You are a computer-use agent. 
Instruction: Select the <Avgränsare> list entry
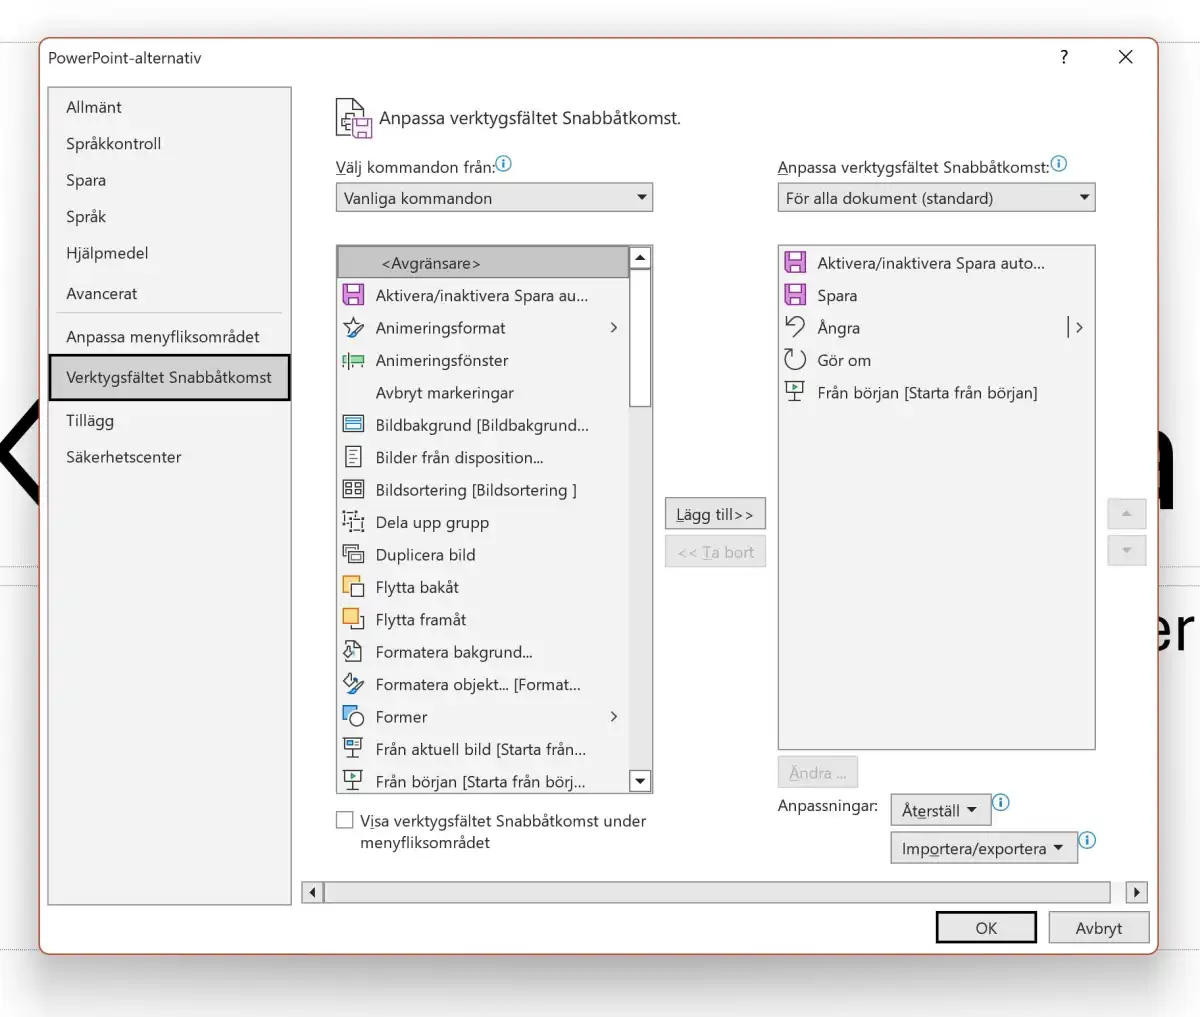pyautogui.click(x=484, y=263)
